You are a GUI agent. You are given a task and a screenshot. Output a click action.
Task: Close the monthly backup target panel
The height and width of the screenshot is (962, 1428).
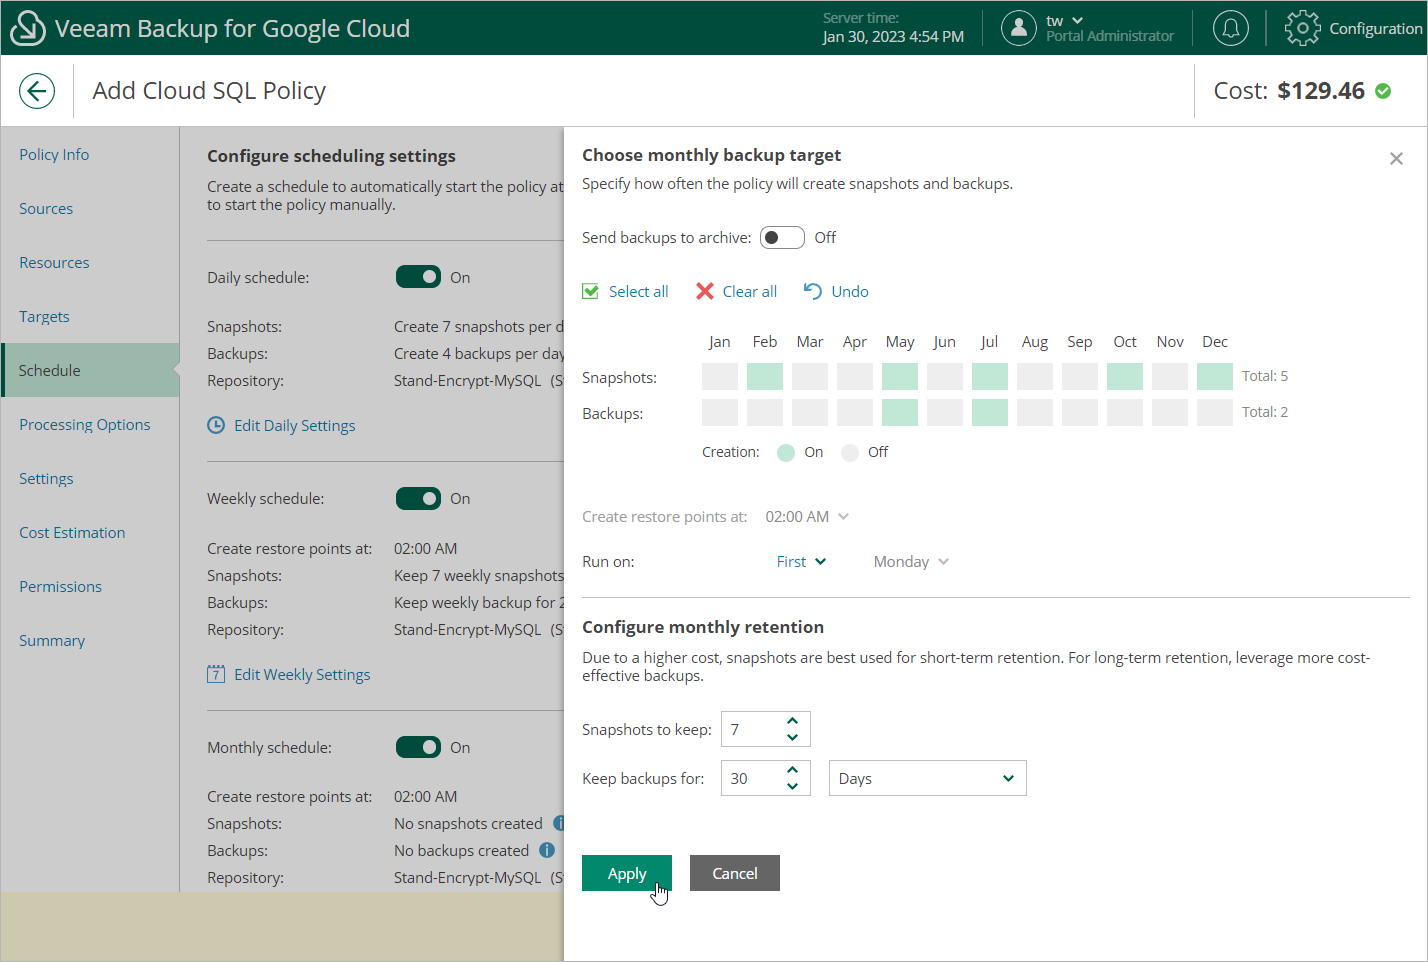coord(1396,158)
